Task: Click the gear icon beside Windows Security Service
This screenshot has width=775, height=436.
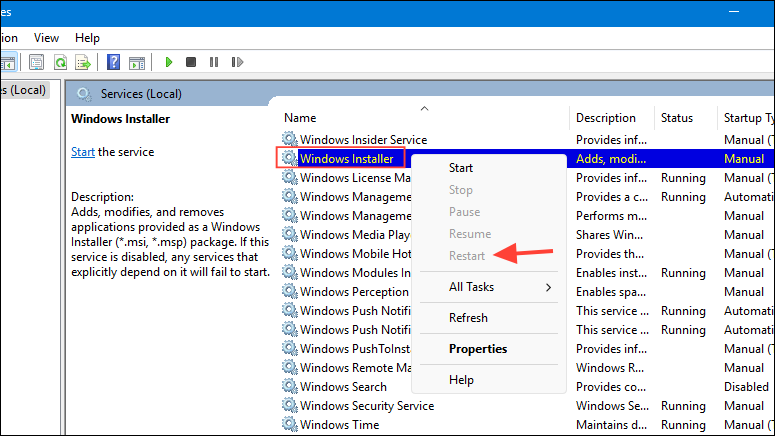Action: coord(290,405)
